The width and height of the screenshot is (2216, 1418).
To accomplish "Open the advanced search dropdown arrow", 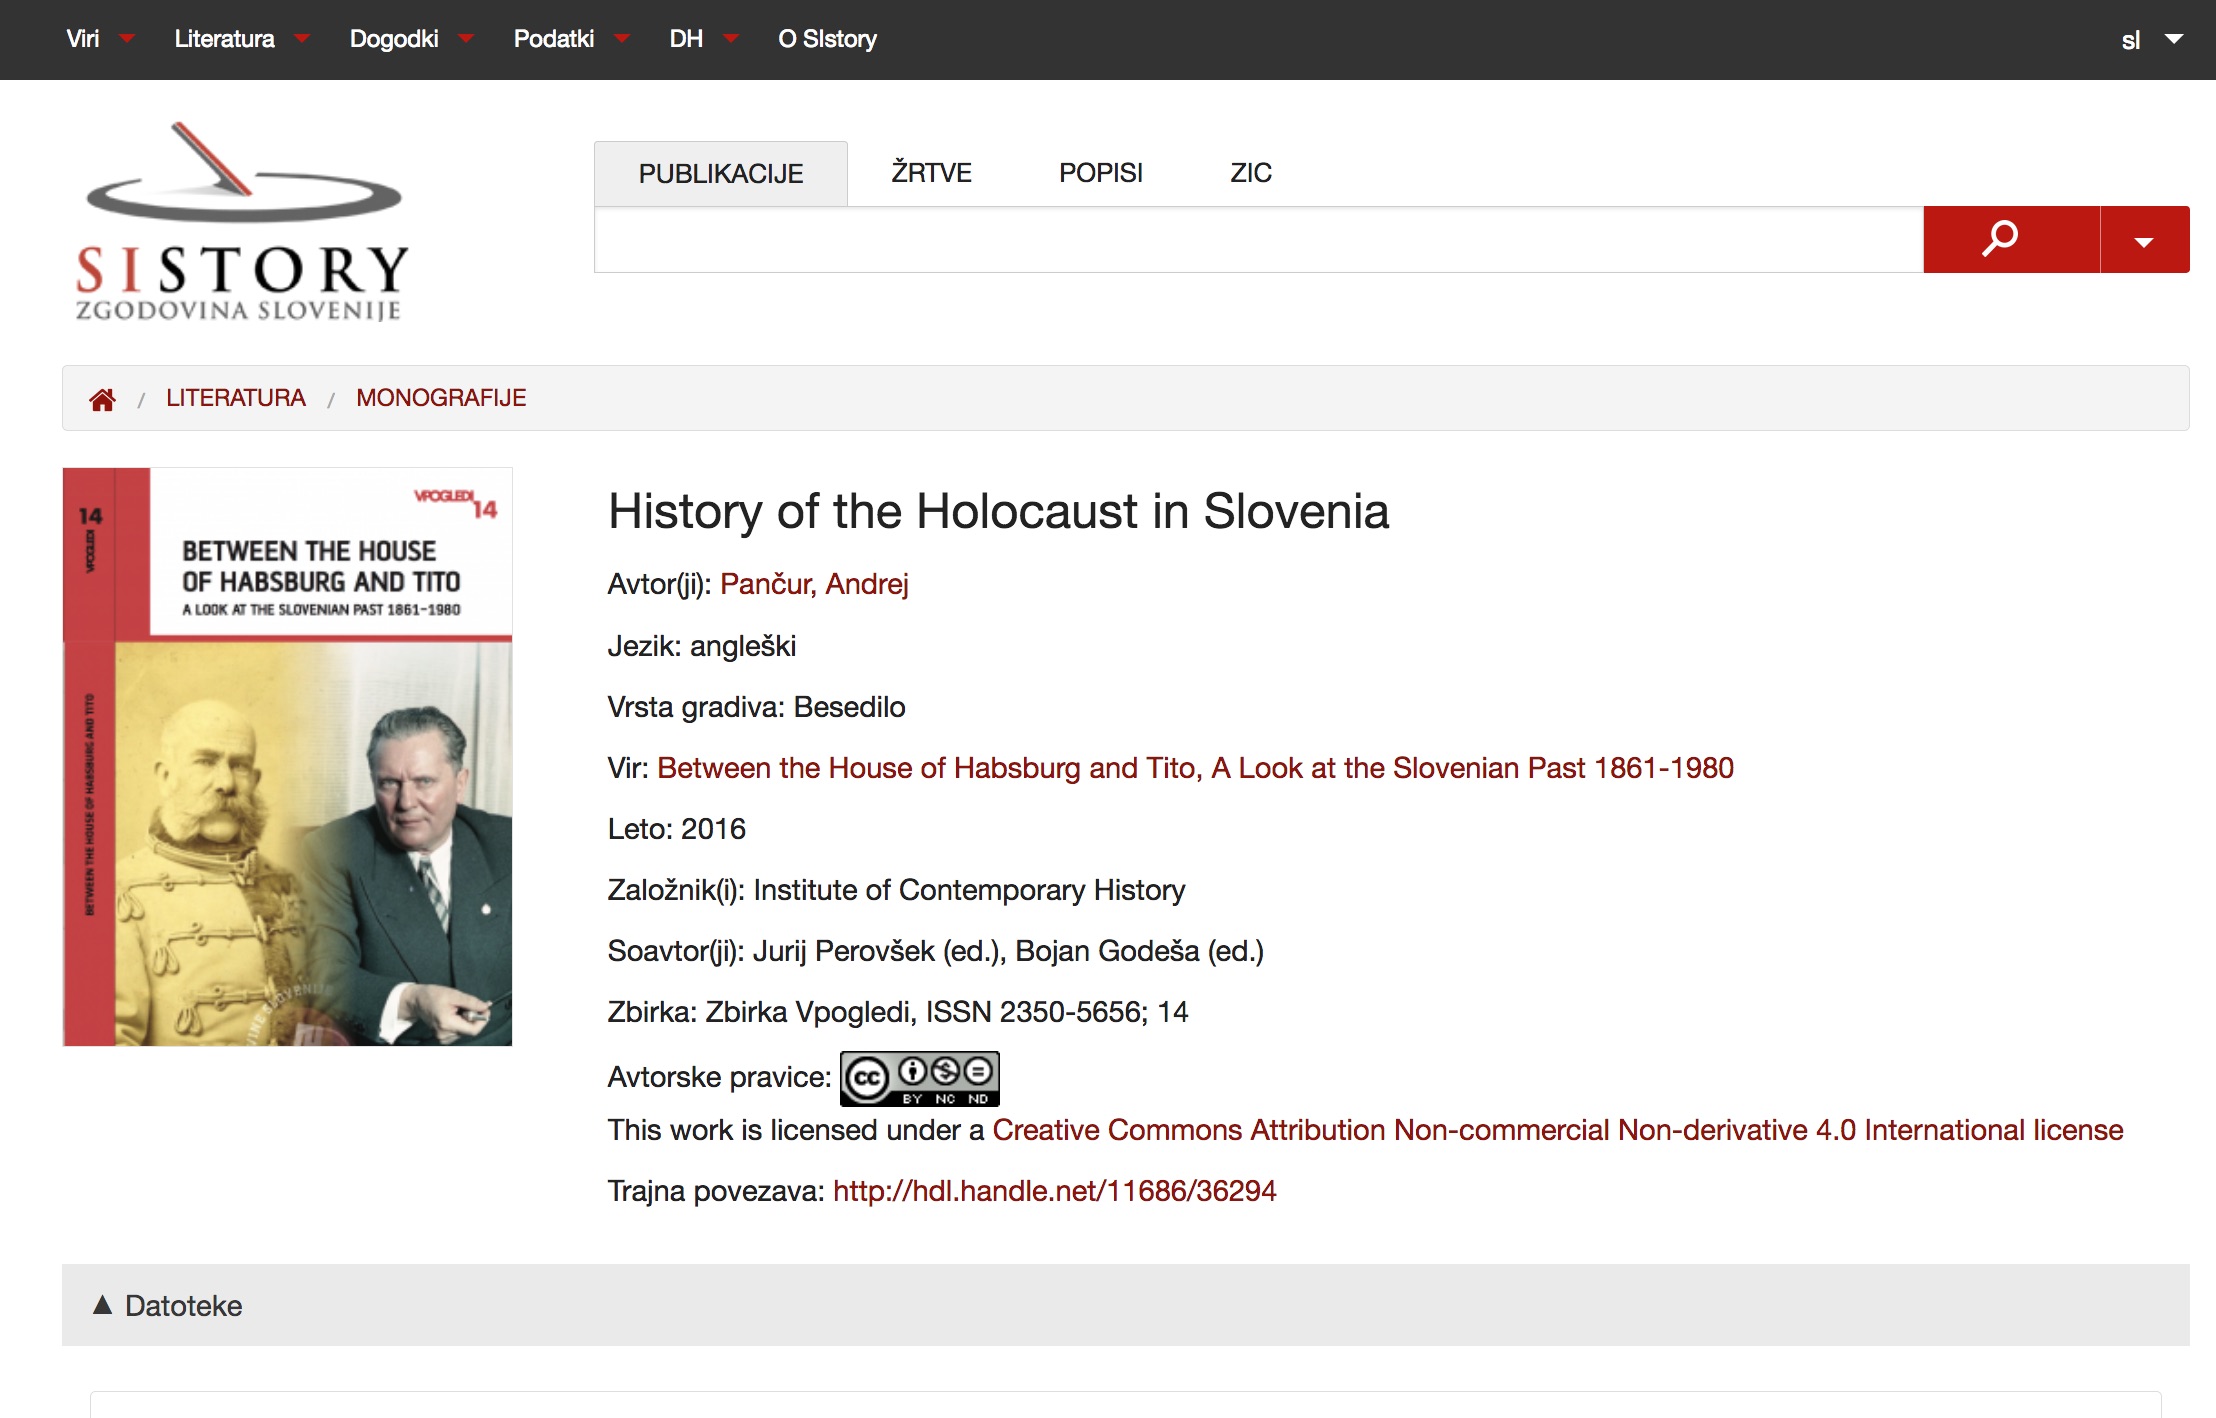I will coord(2143,238).
